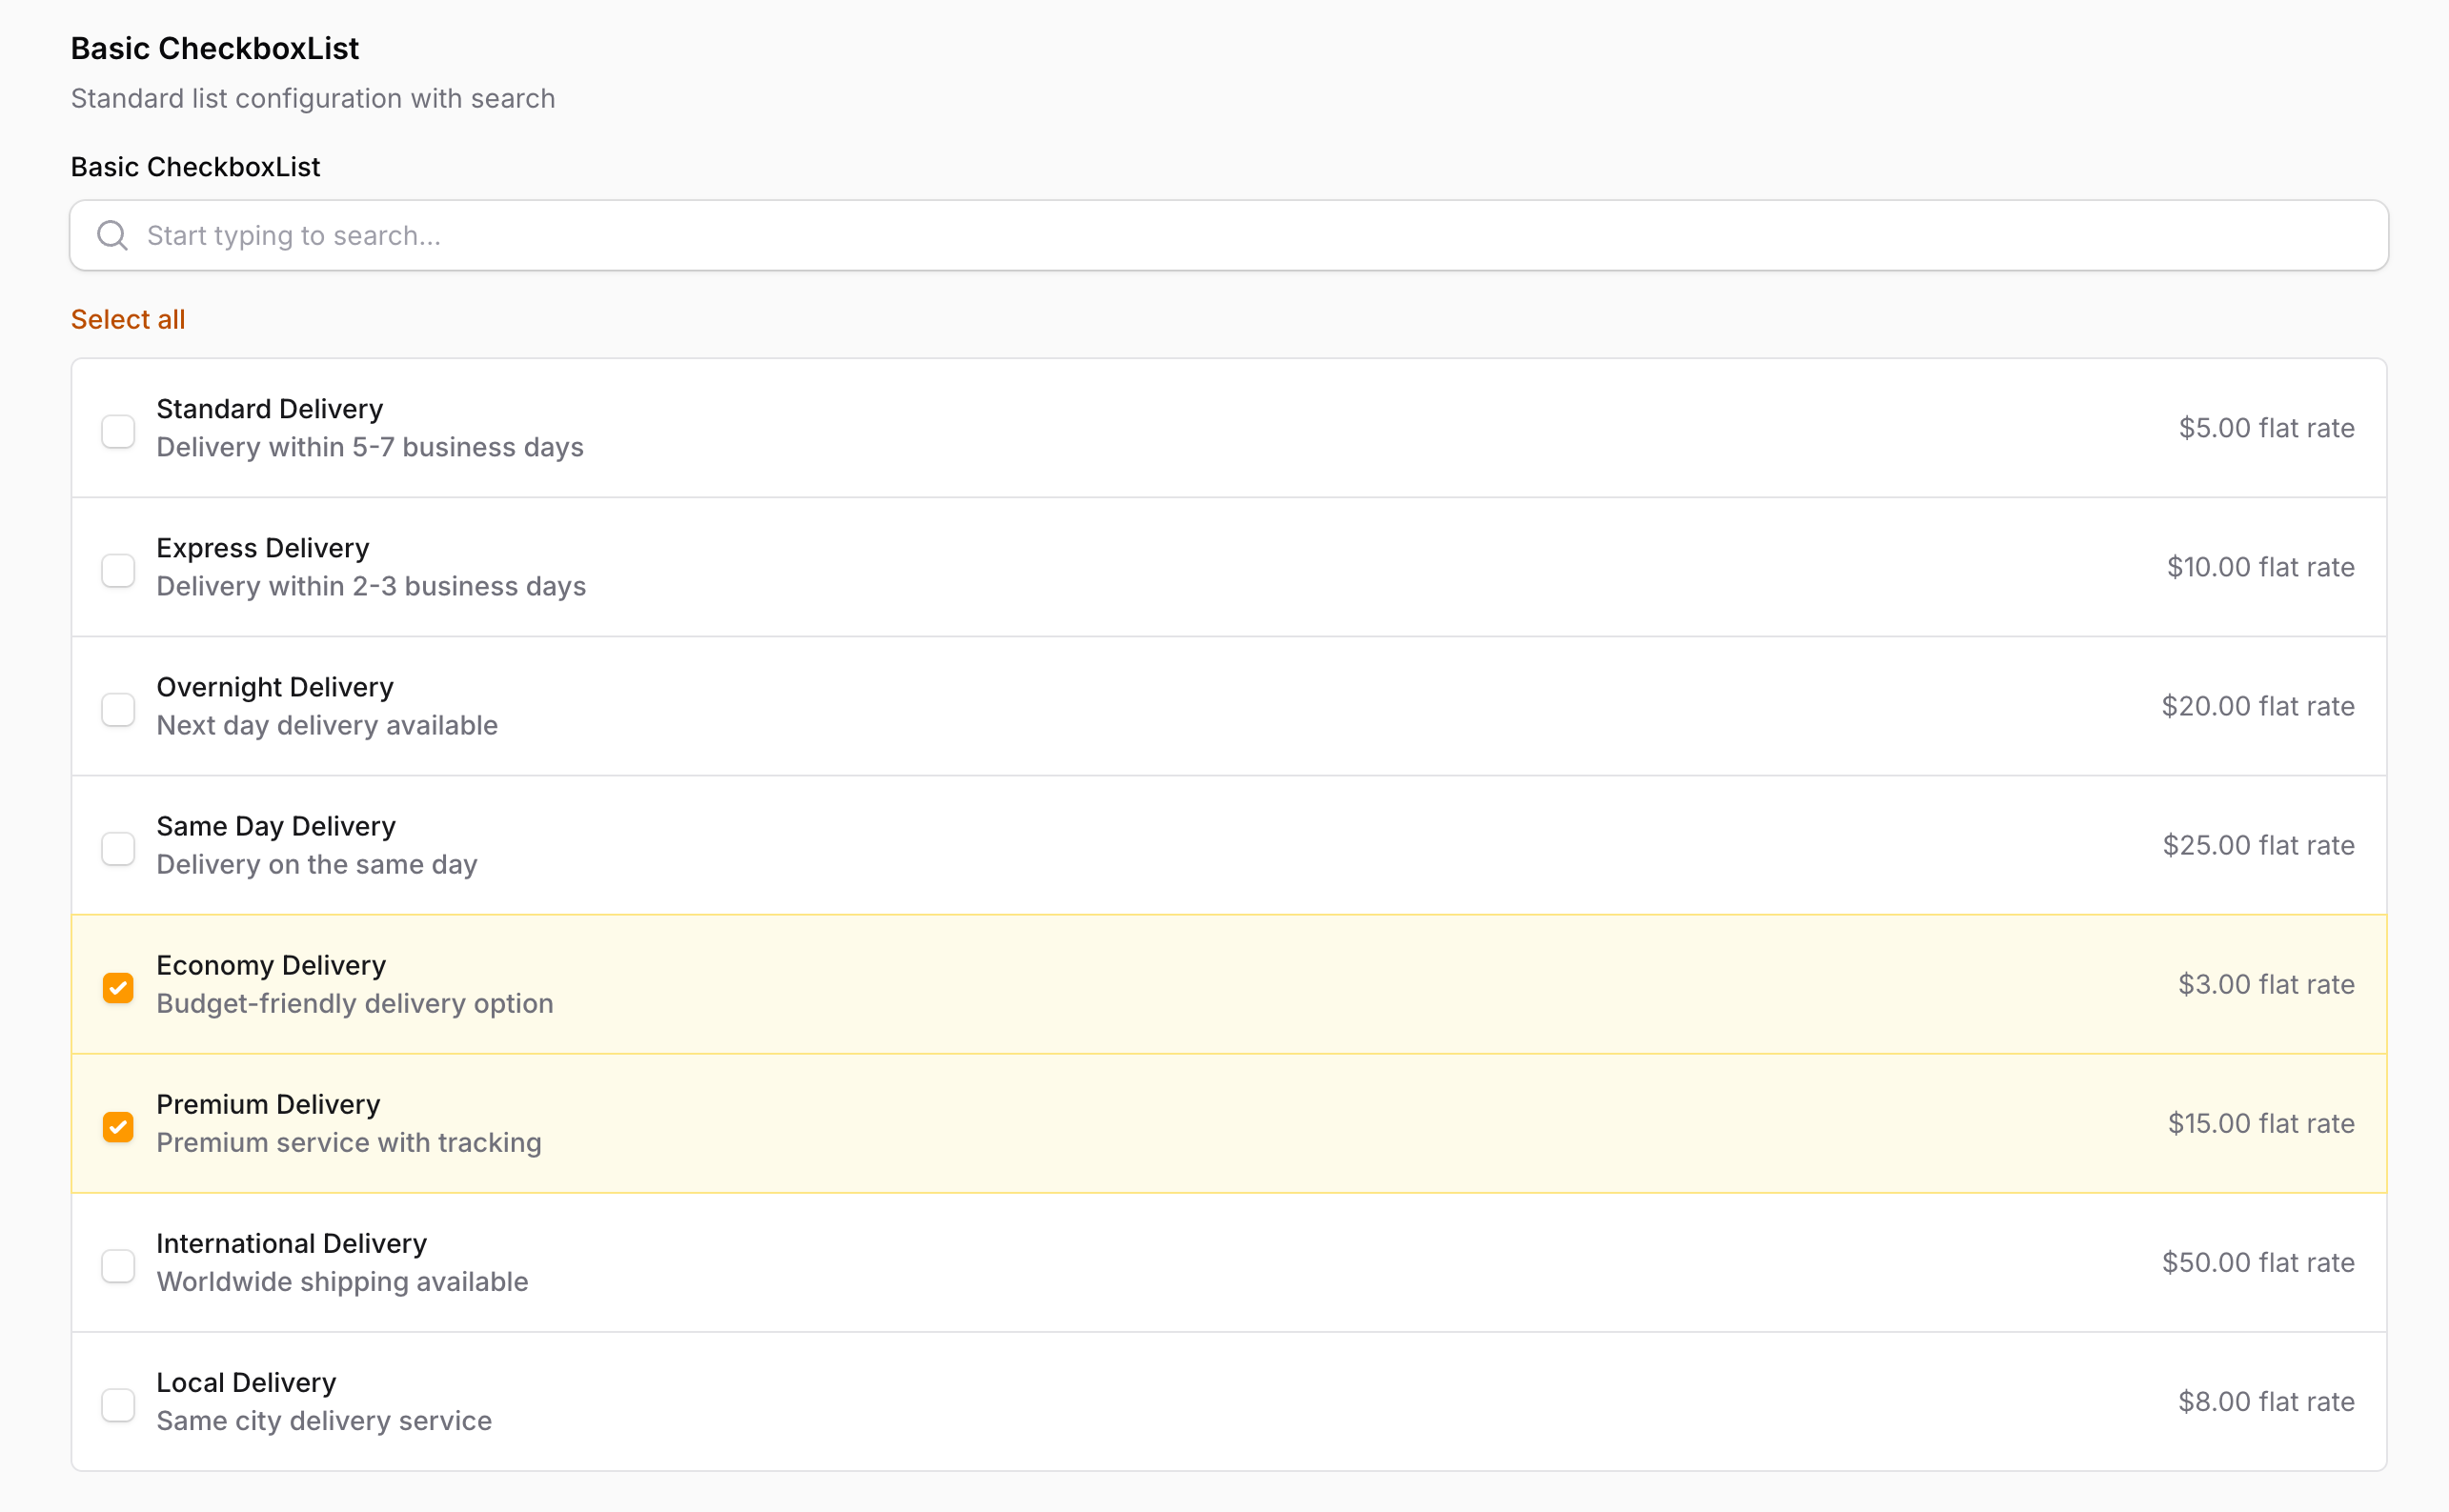This screenshot has width=2449, height=1512.
Task: Uncheck the Premium Delivery checkbox
Action: coord(118,1126)
